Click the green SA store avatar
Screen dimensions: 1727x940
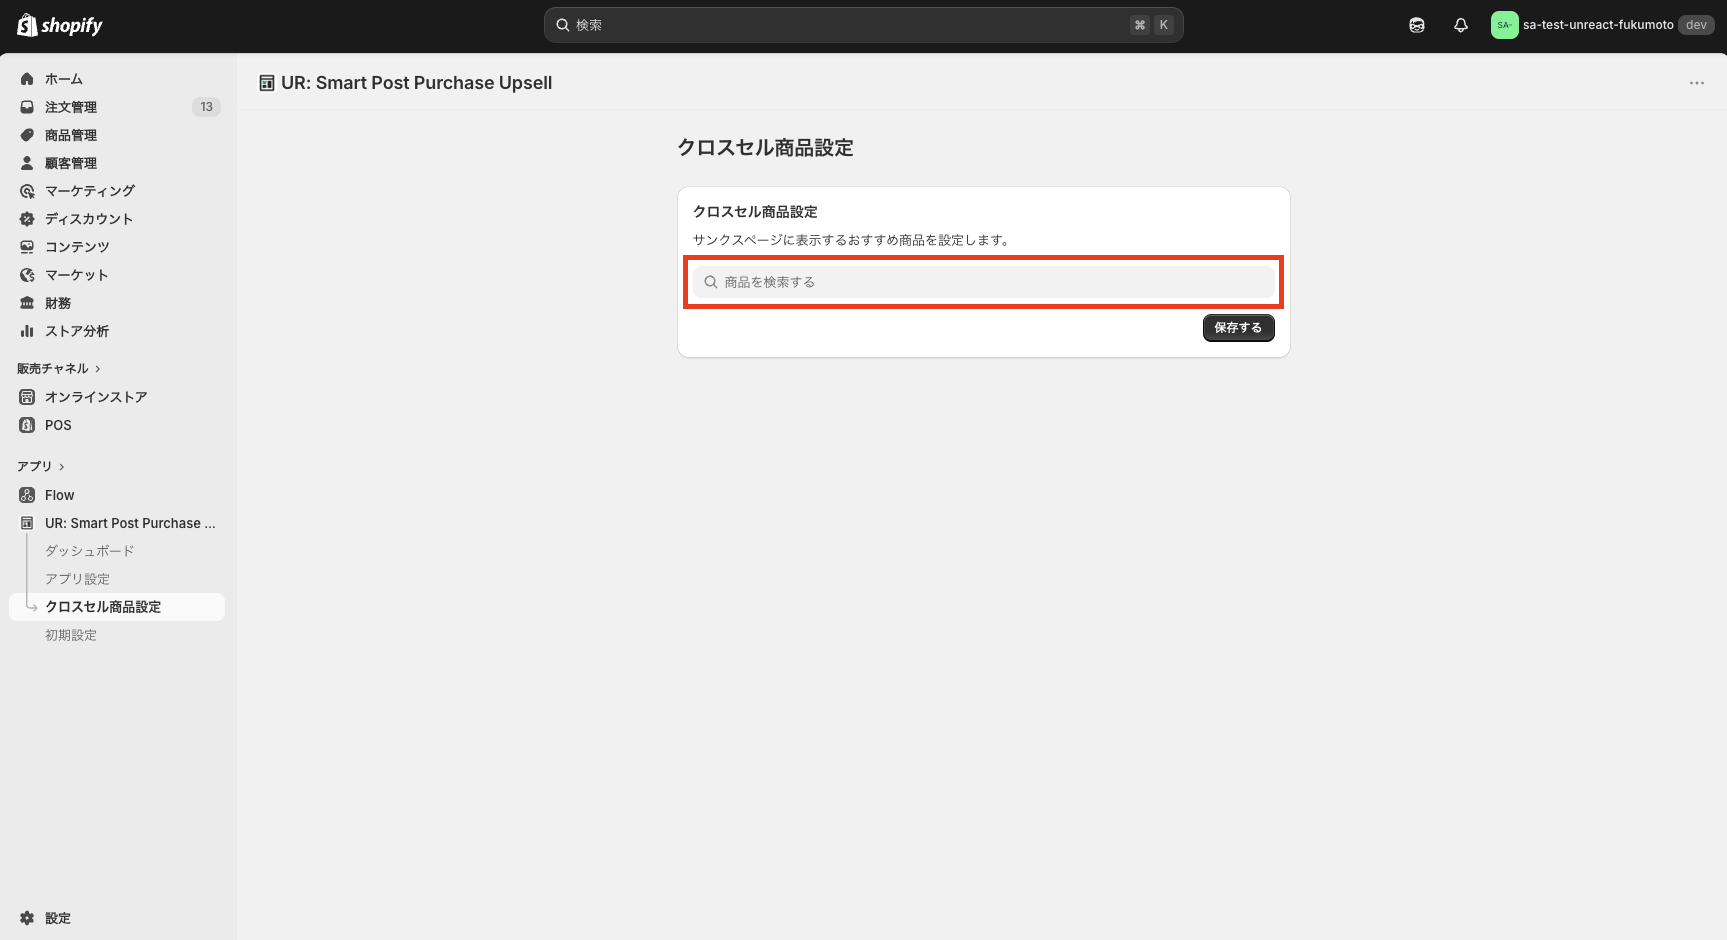pos(1504,25)
